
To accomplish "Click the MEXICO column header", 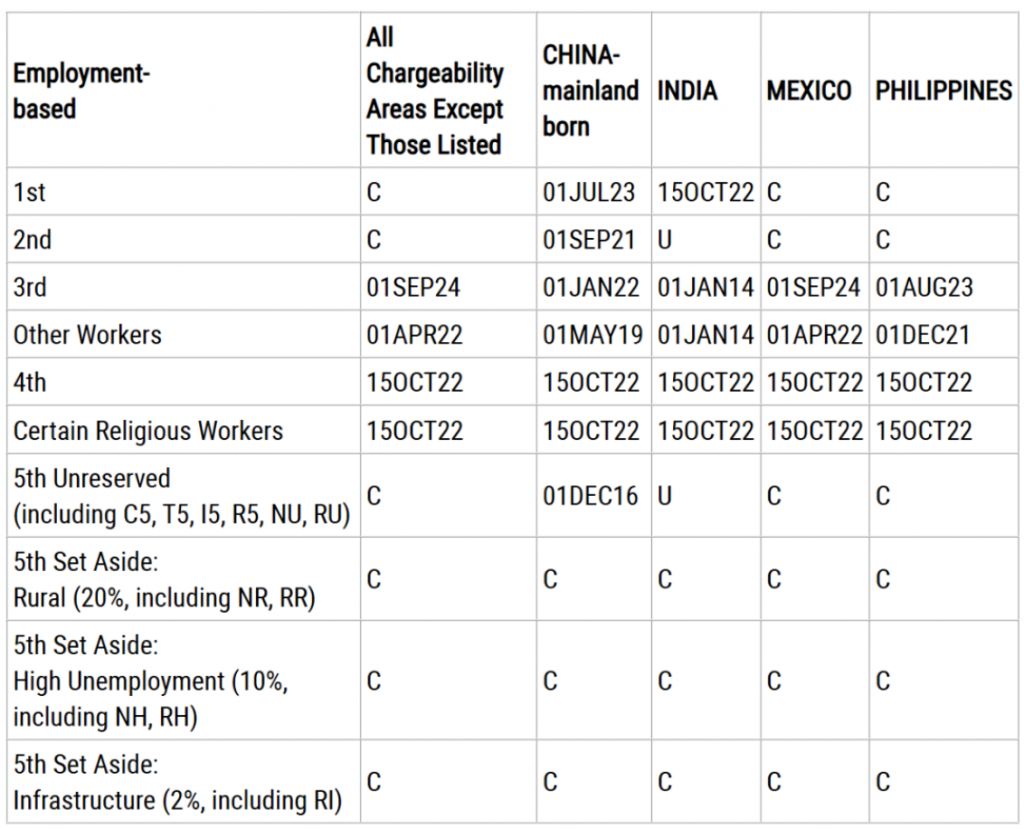I will 808,91.
